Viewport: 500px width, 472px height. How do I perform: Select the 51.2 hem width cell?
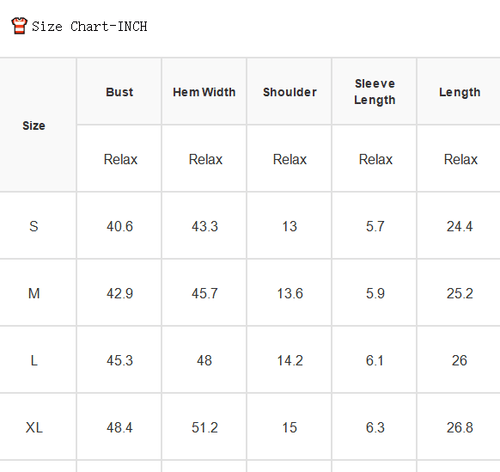(204, 427)
